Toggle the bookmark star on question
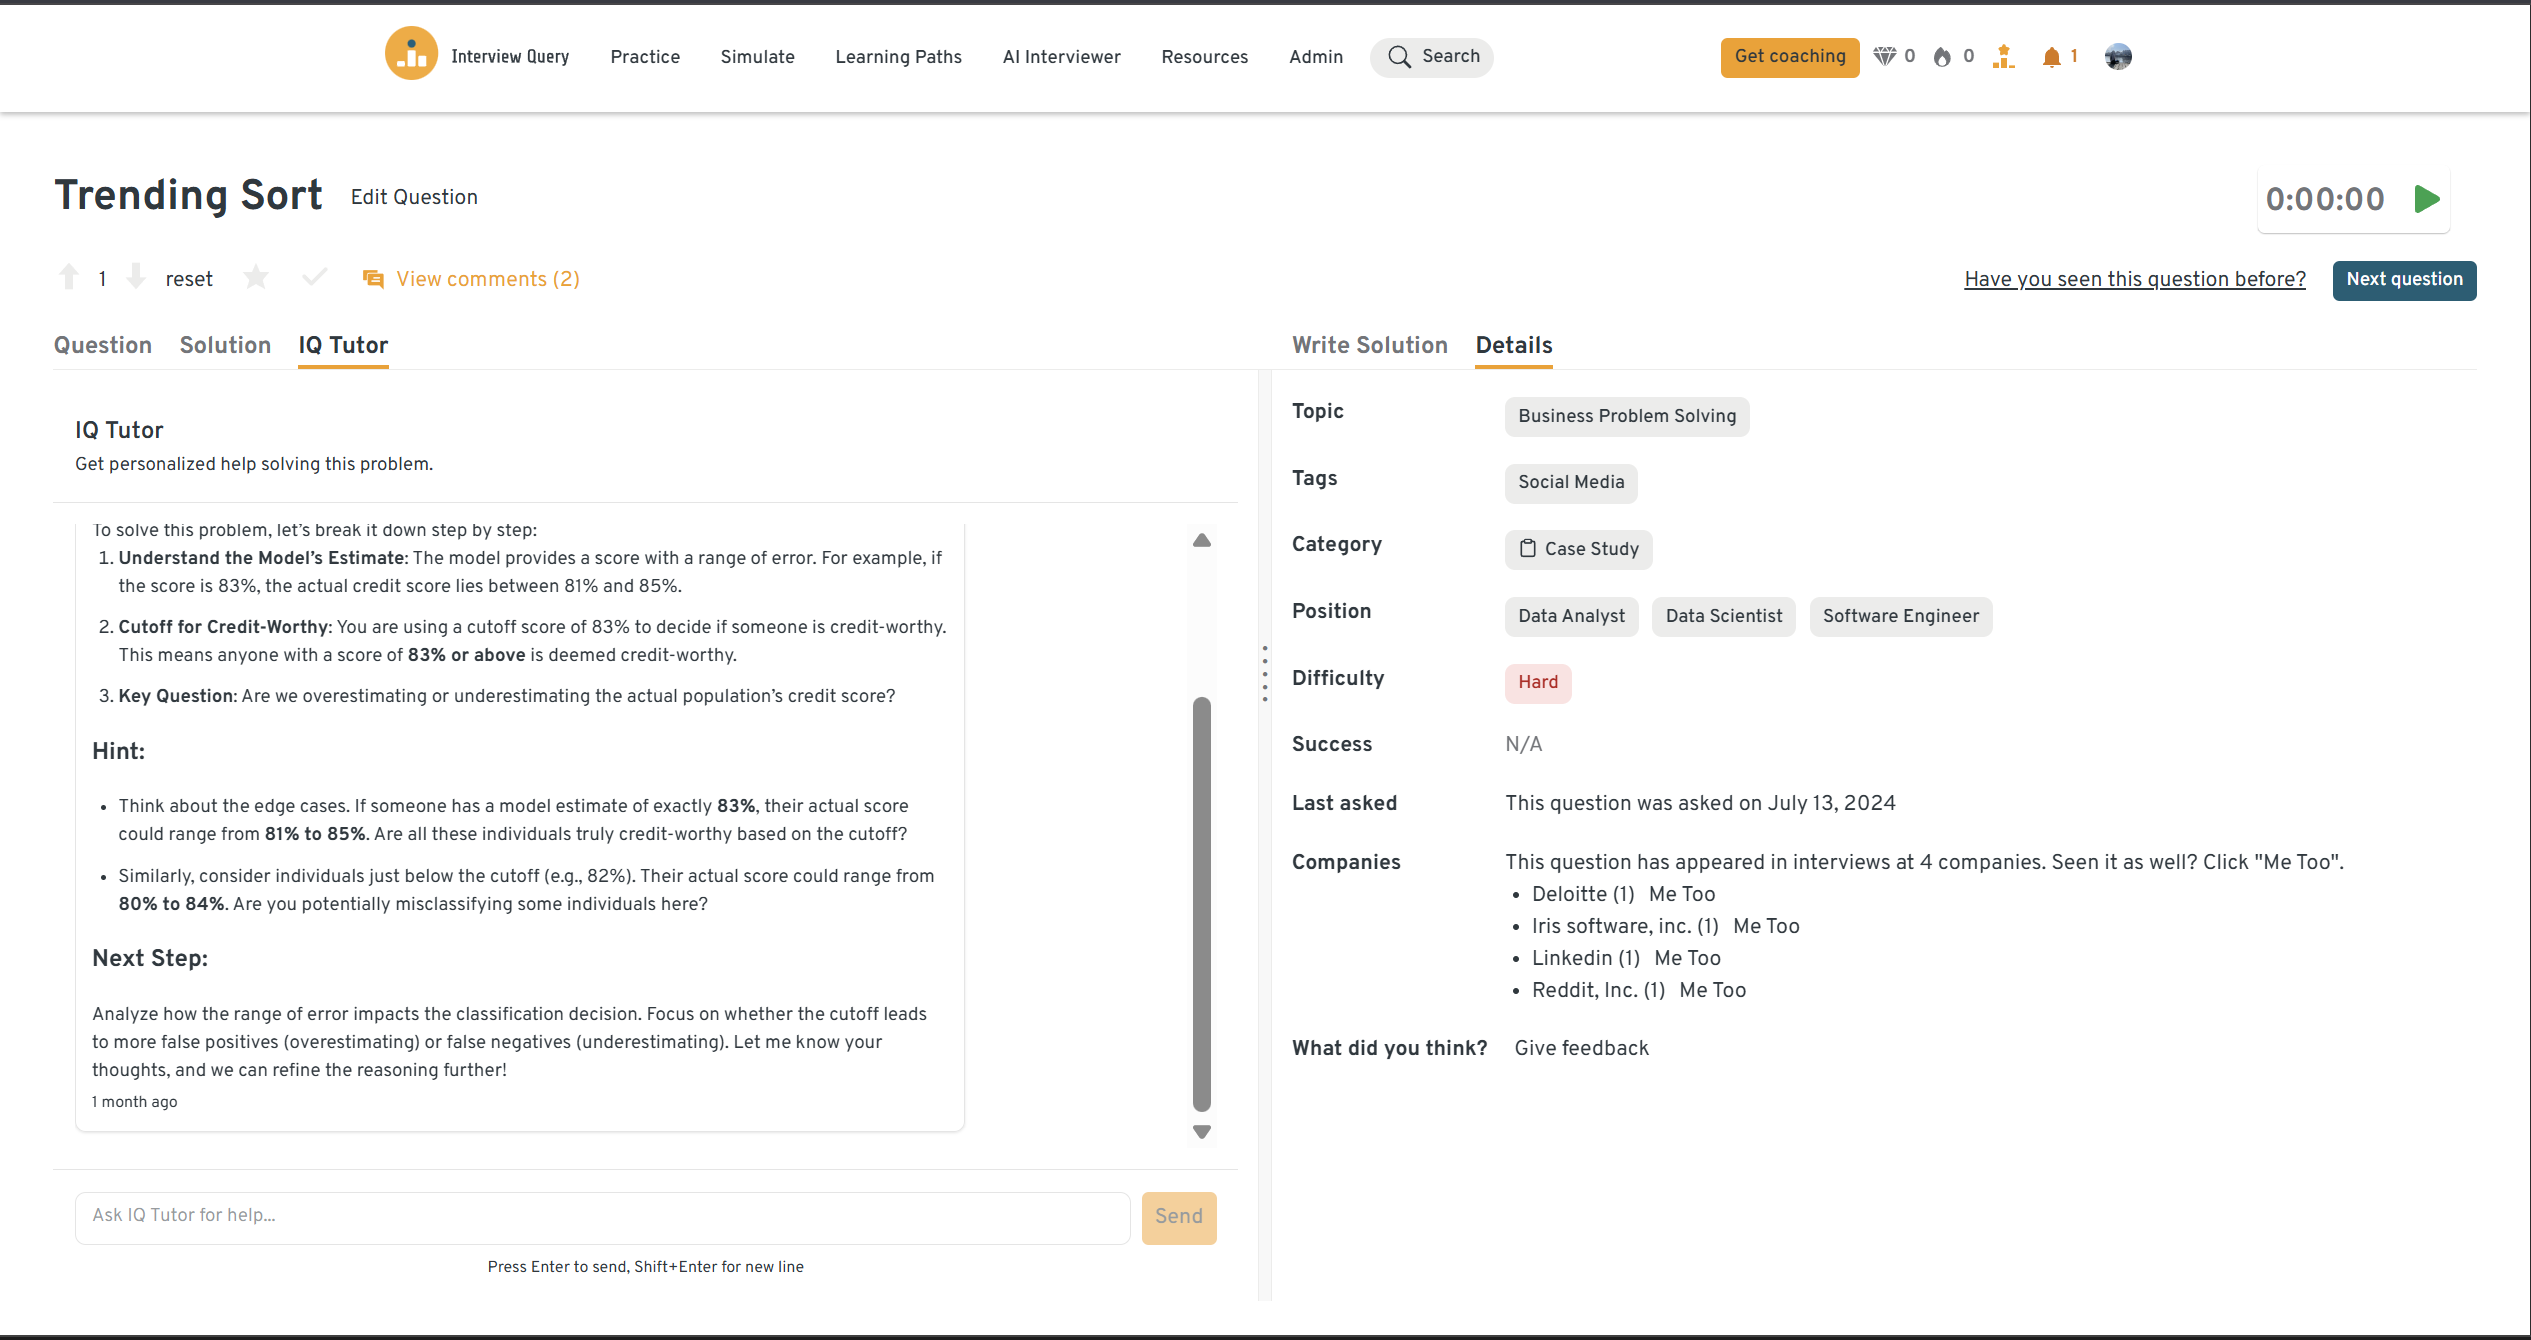 256,277
